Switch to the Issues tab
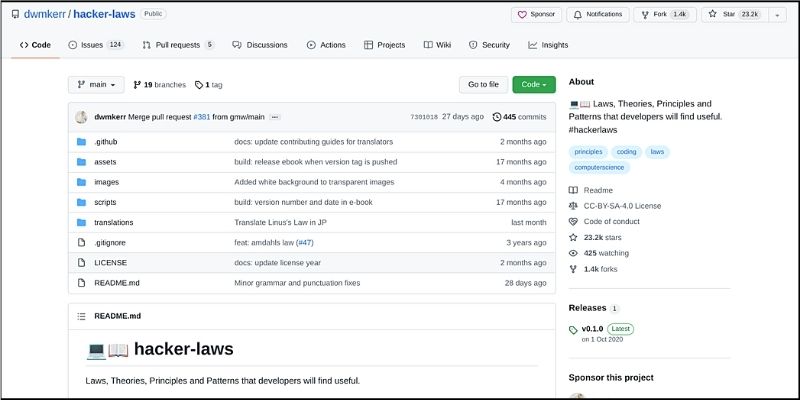Image resolution: width=800 pixels, height=400 pixels. [x=95, y=45]
